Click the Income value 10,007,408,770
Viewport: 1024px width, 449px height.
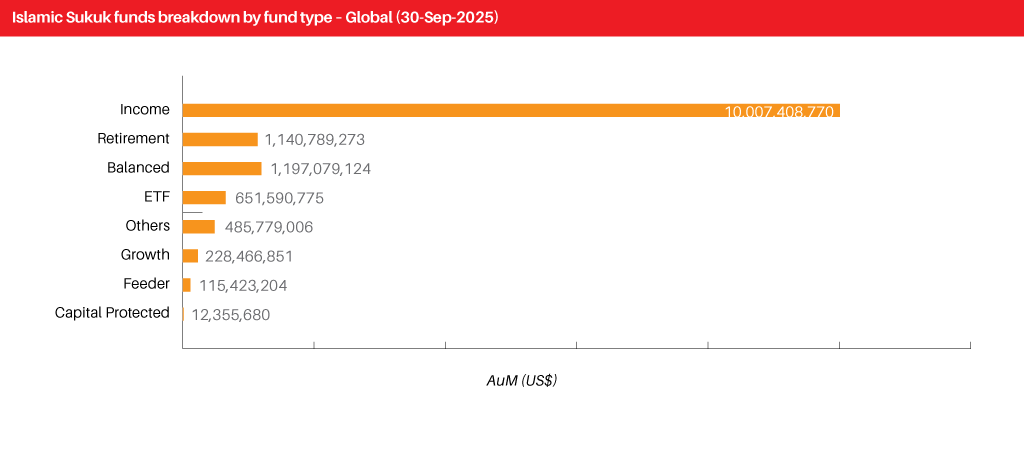point(779,112)
